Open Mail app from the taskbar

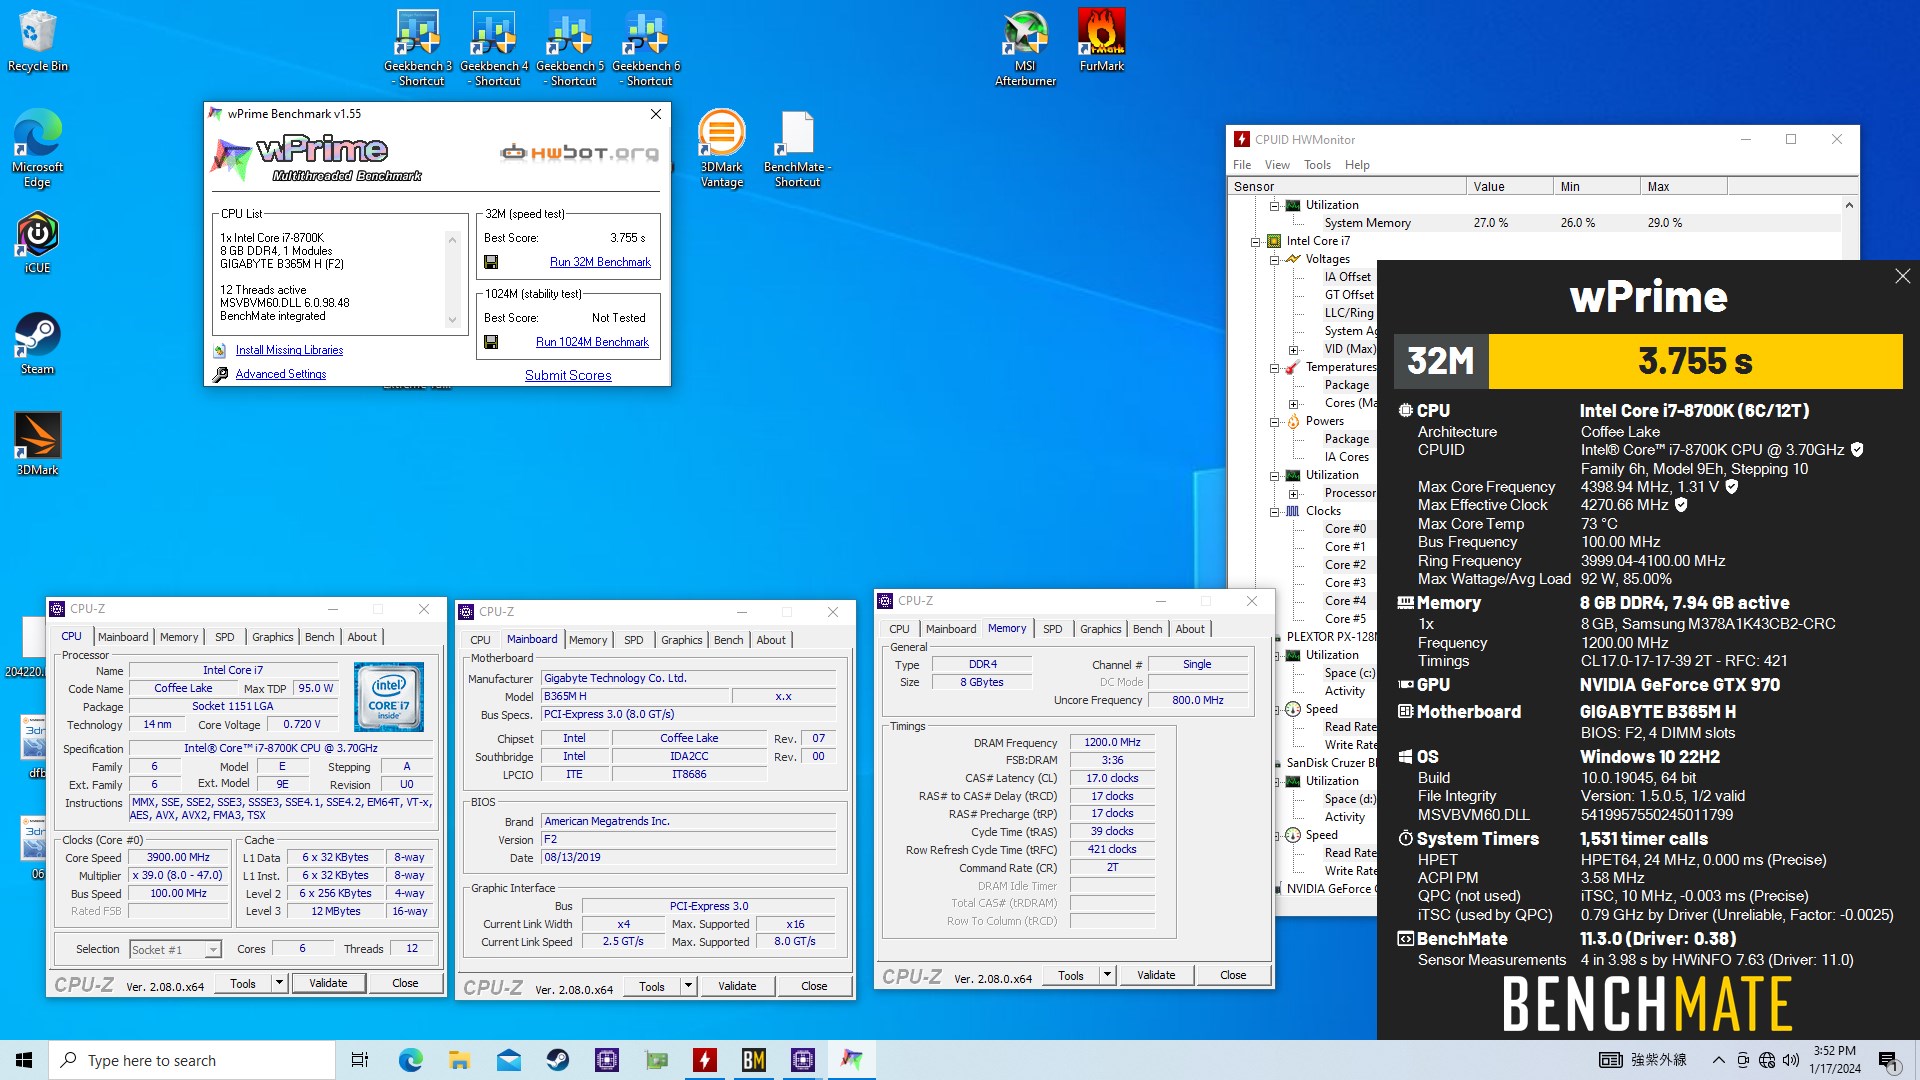coord(508,1060)
